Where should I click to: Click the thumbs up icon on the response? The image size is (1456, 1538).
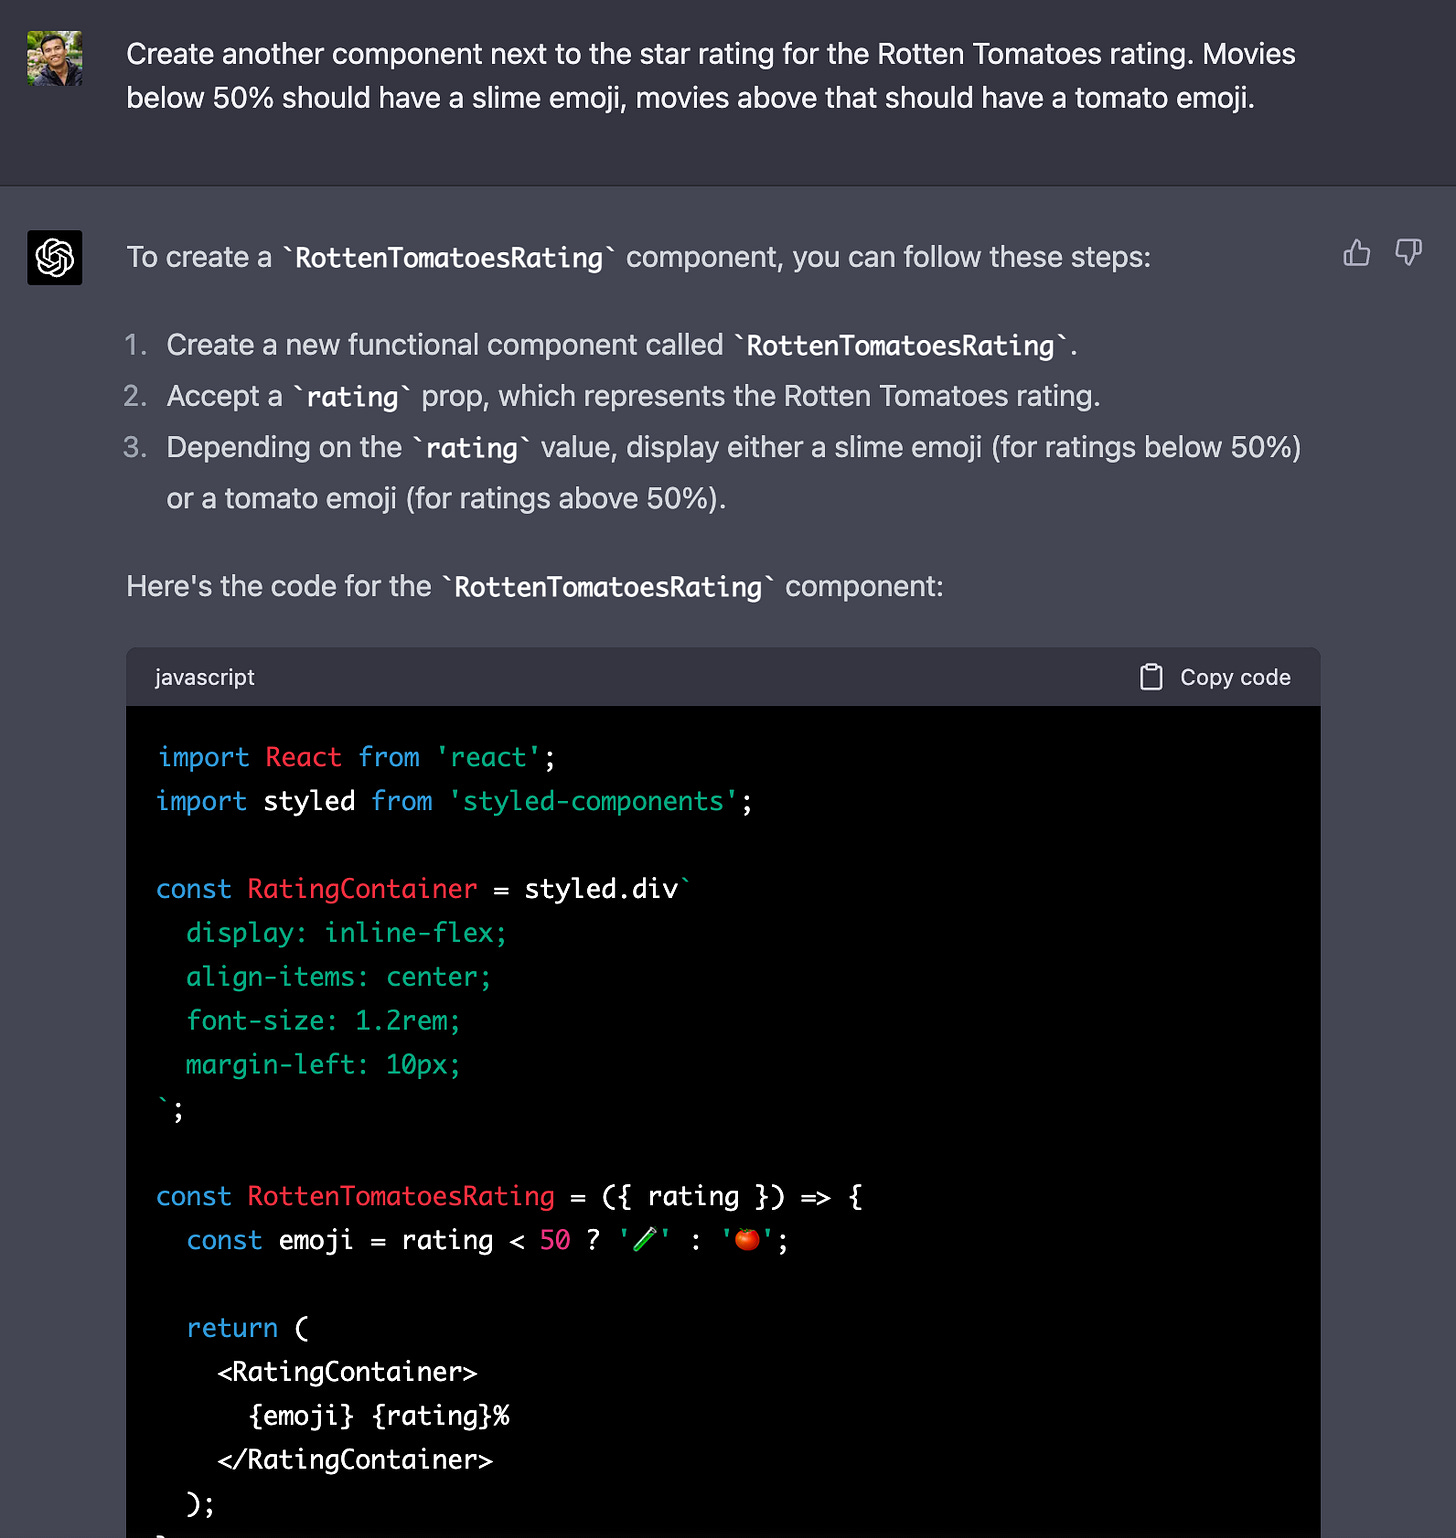pos(1357,253)
